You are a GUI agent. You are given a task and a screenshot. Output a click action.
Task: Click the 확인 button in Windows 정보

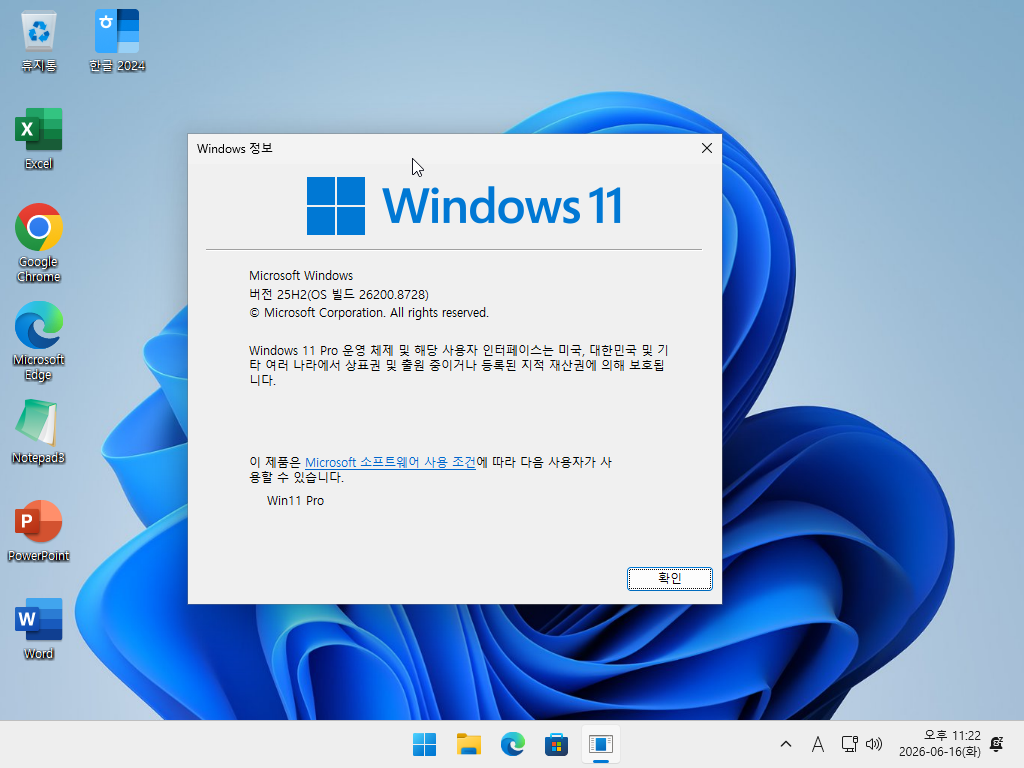click(669, 579)
